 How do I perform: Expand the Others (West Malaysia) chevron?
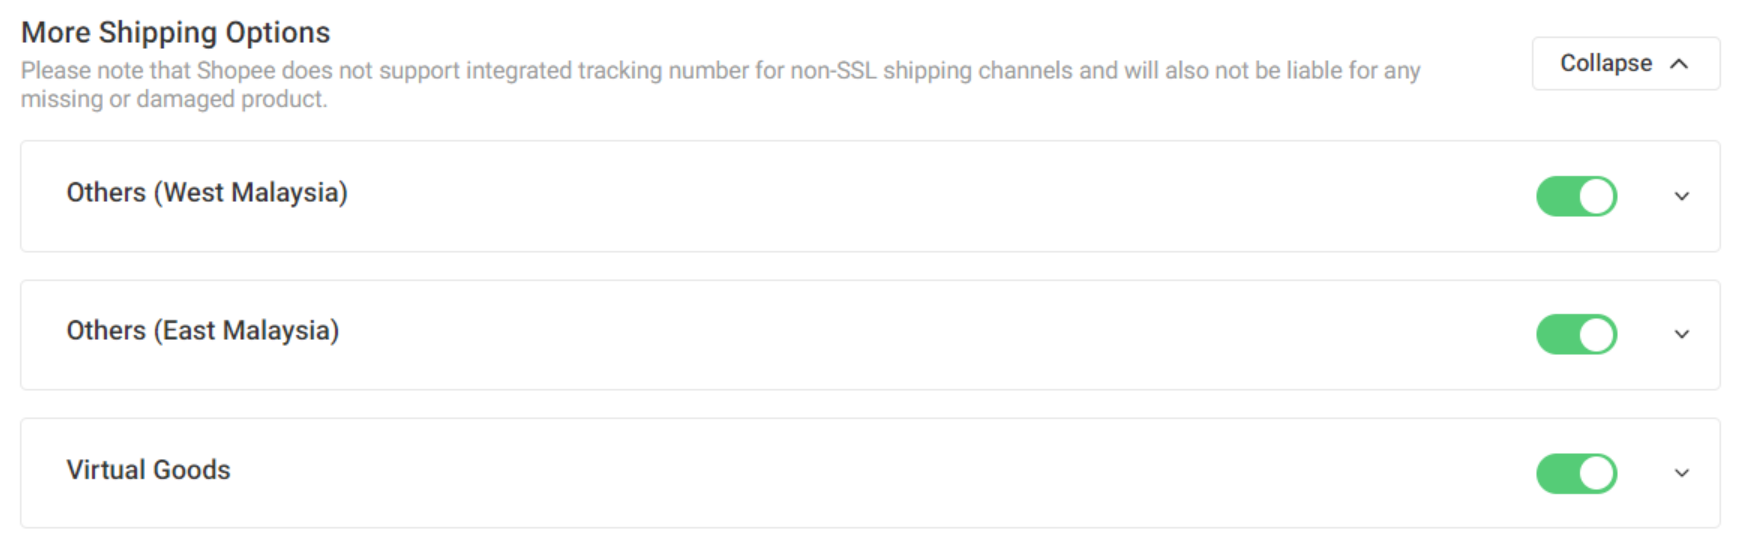pos(1682,196)
